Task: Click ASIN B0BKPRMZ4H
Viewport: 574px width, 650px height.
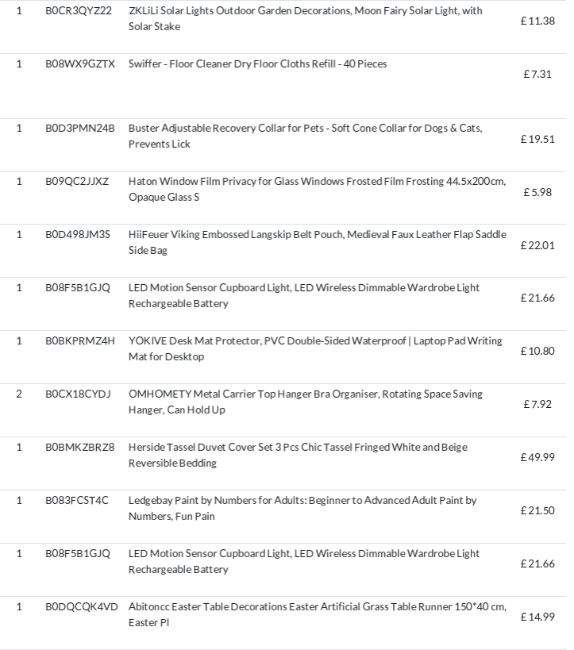Action: coord(80,341)
